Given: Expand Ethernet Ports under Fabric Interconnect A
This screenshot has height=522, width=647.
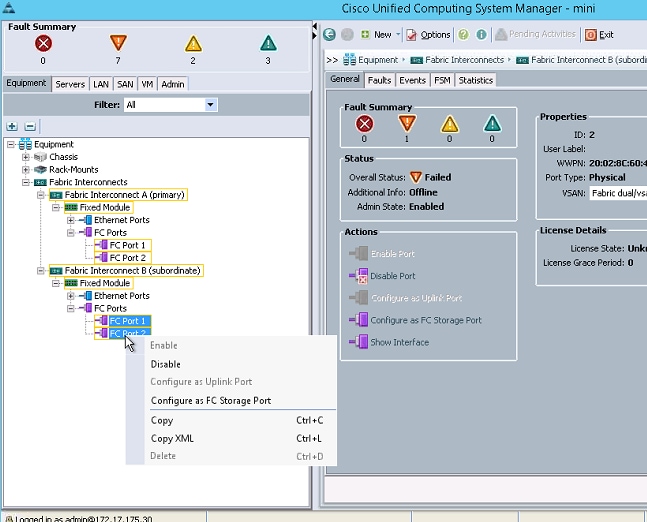Looking at the screenshot, I should [x=71, y=220].
